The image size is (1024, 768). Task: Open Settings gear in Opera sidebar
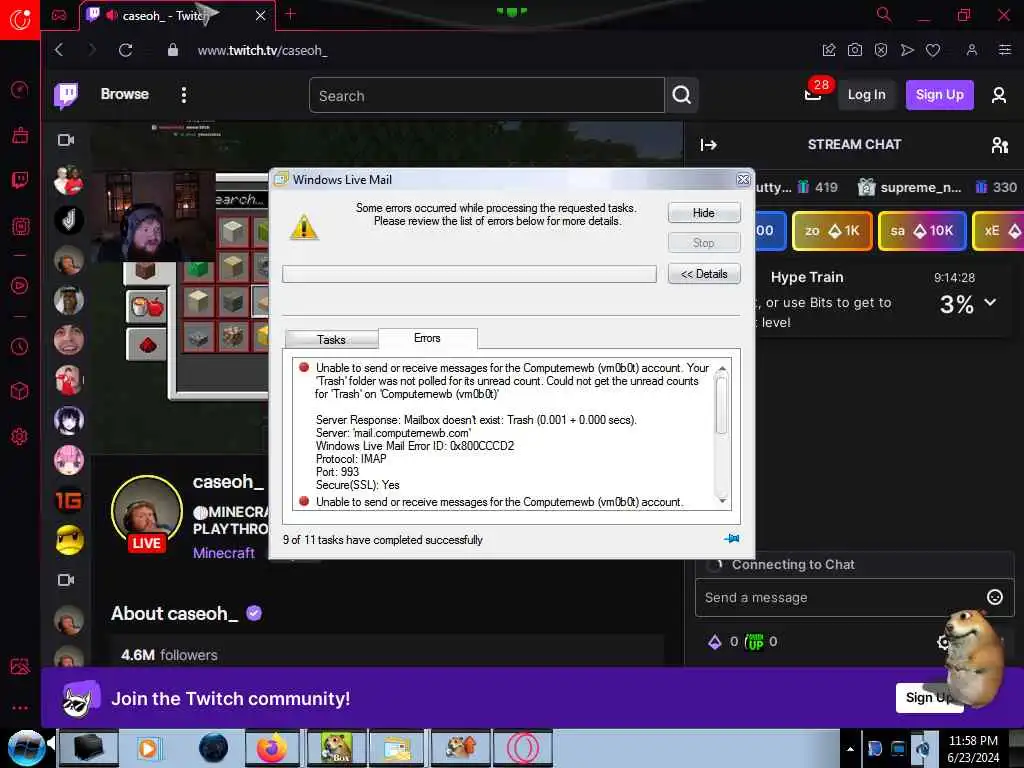[20, 436]
